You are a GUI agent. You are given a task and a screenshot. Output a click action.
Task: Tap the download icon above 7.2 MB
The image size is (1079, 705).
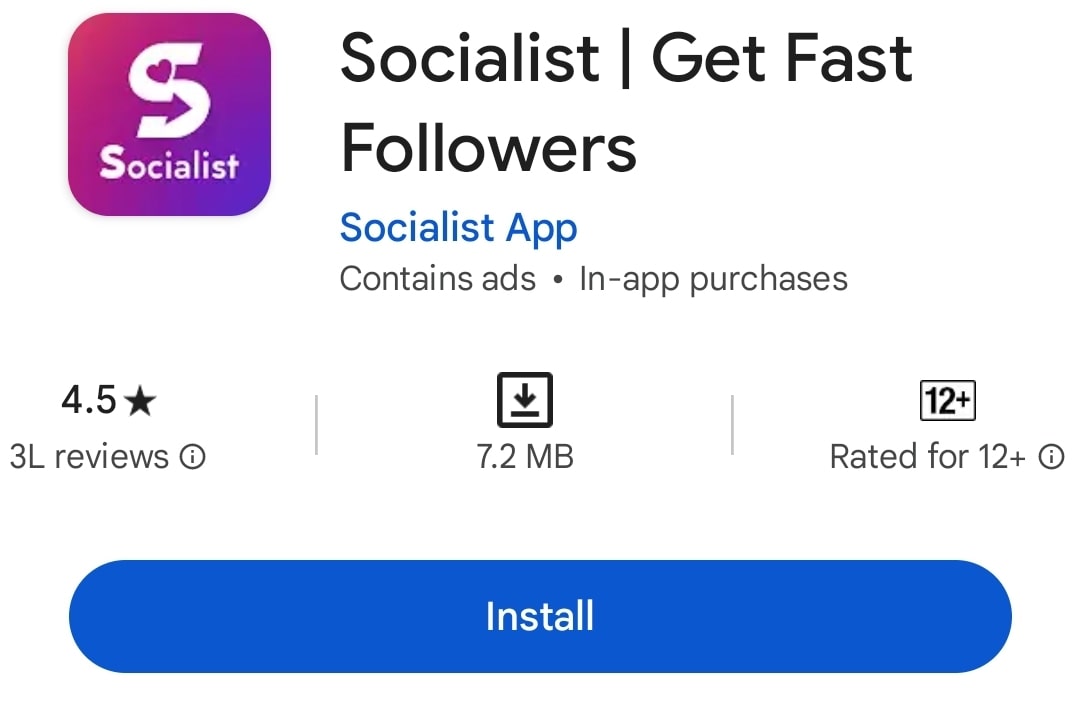(524, 400)
